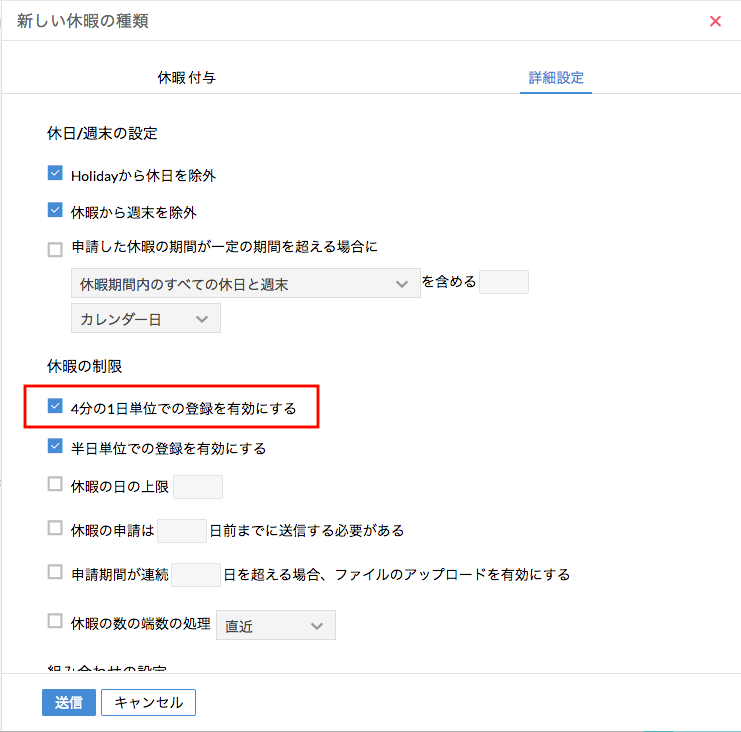Open the 直近 rounding dropdown
The image size is (741, 732).
point(275,626)
